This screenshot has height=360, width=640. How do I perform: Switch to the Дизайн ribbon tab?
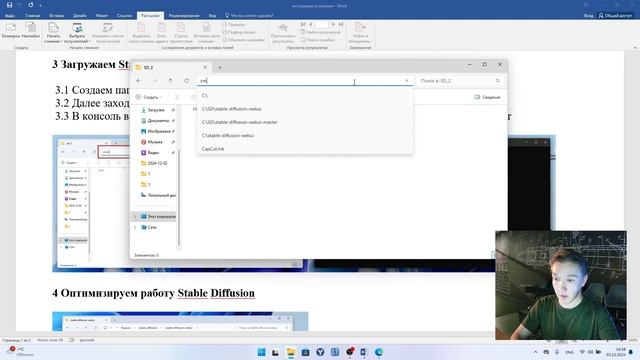pyautogui.click(x=80, y=16)
